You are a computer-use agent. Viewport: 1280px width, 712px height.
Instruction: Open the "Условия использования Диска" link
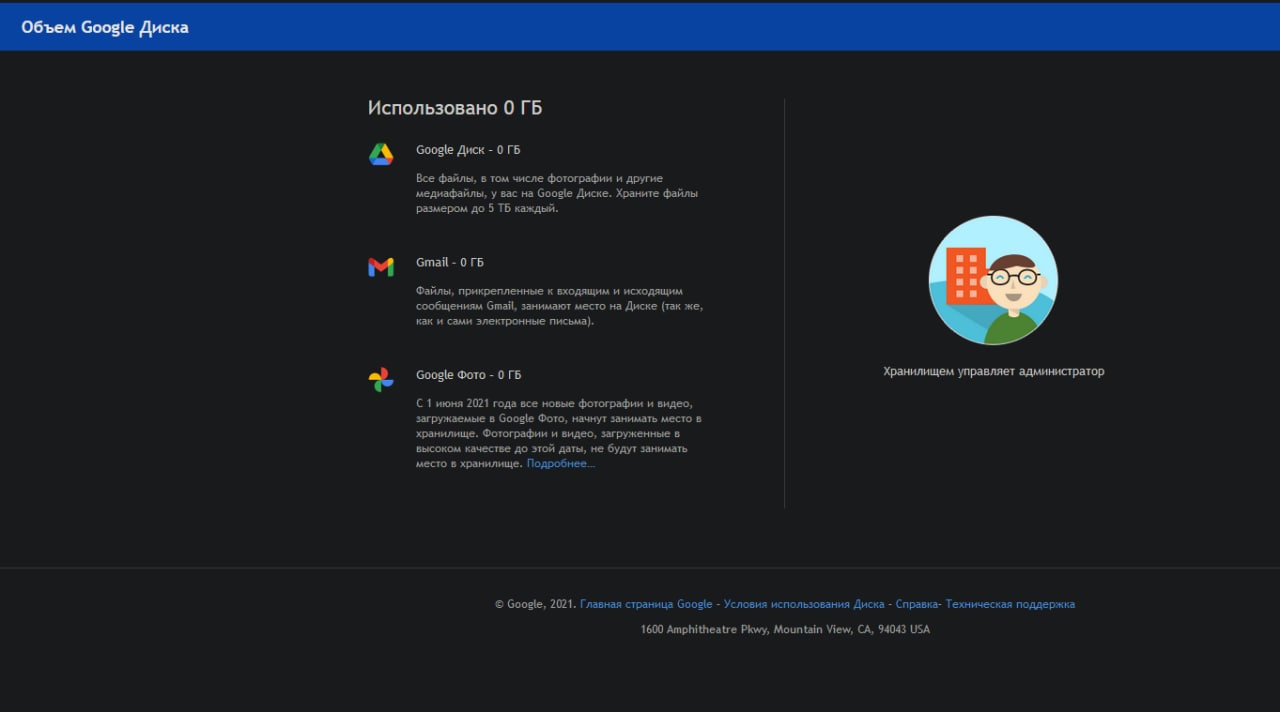(804, 604)
